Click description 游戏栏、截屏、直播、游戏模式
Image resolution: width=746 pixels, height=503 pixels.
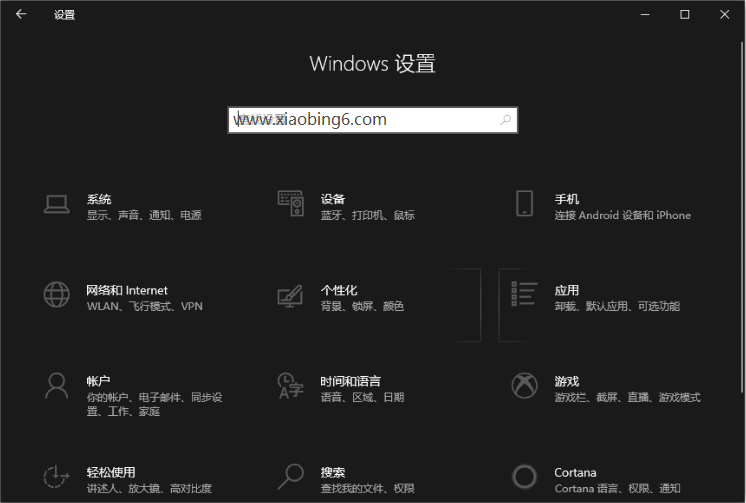coord(628,397)
